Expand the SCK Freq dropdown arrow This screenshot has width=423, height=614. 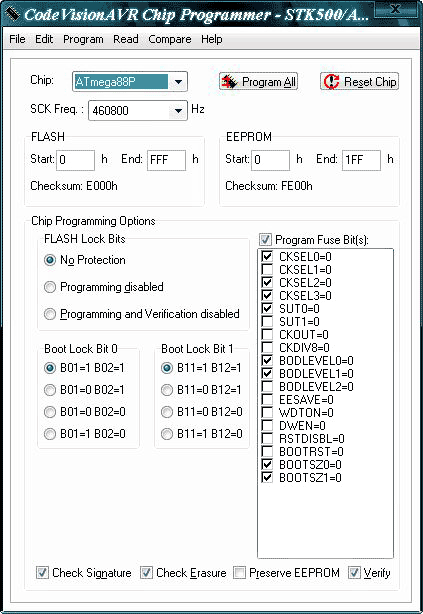point(178,110)
